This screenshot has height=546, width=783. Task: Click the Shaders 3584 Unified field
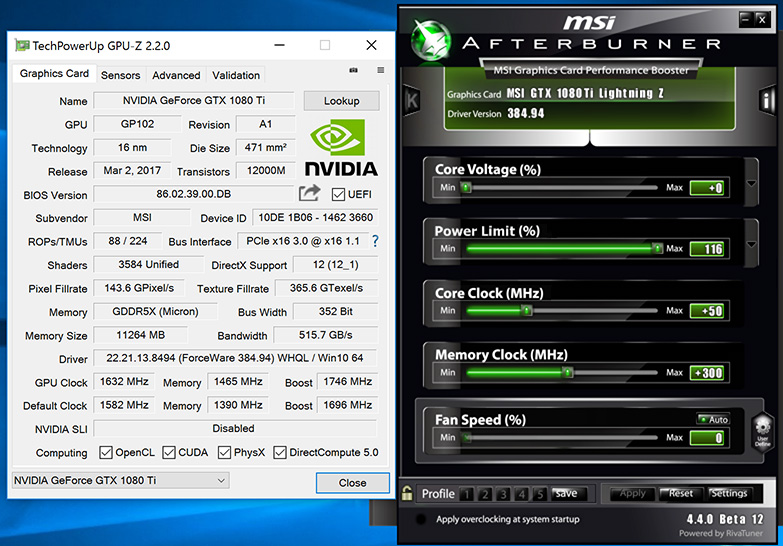149,264
